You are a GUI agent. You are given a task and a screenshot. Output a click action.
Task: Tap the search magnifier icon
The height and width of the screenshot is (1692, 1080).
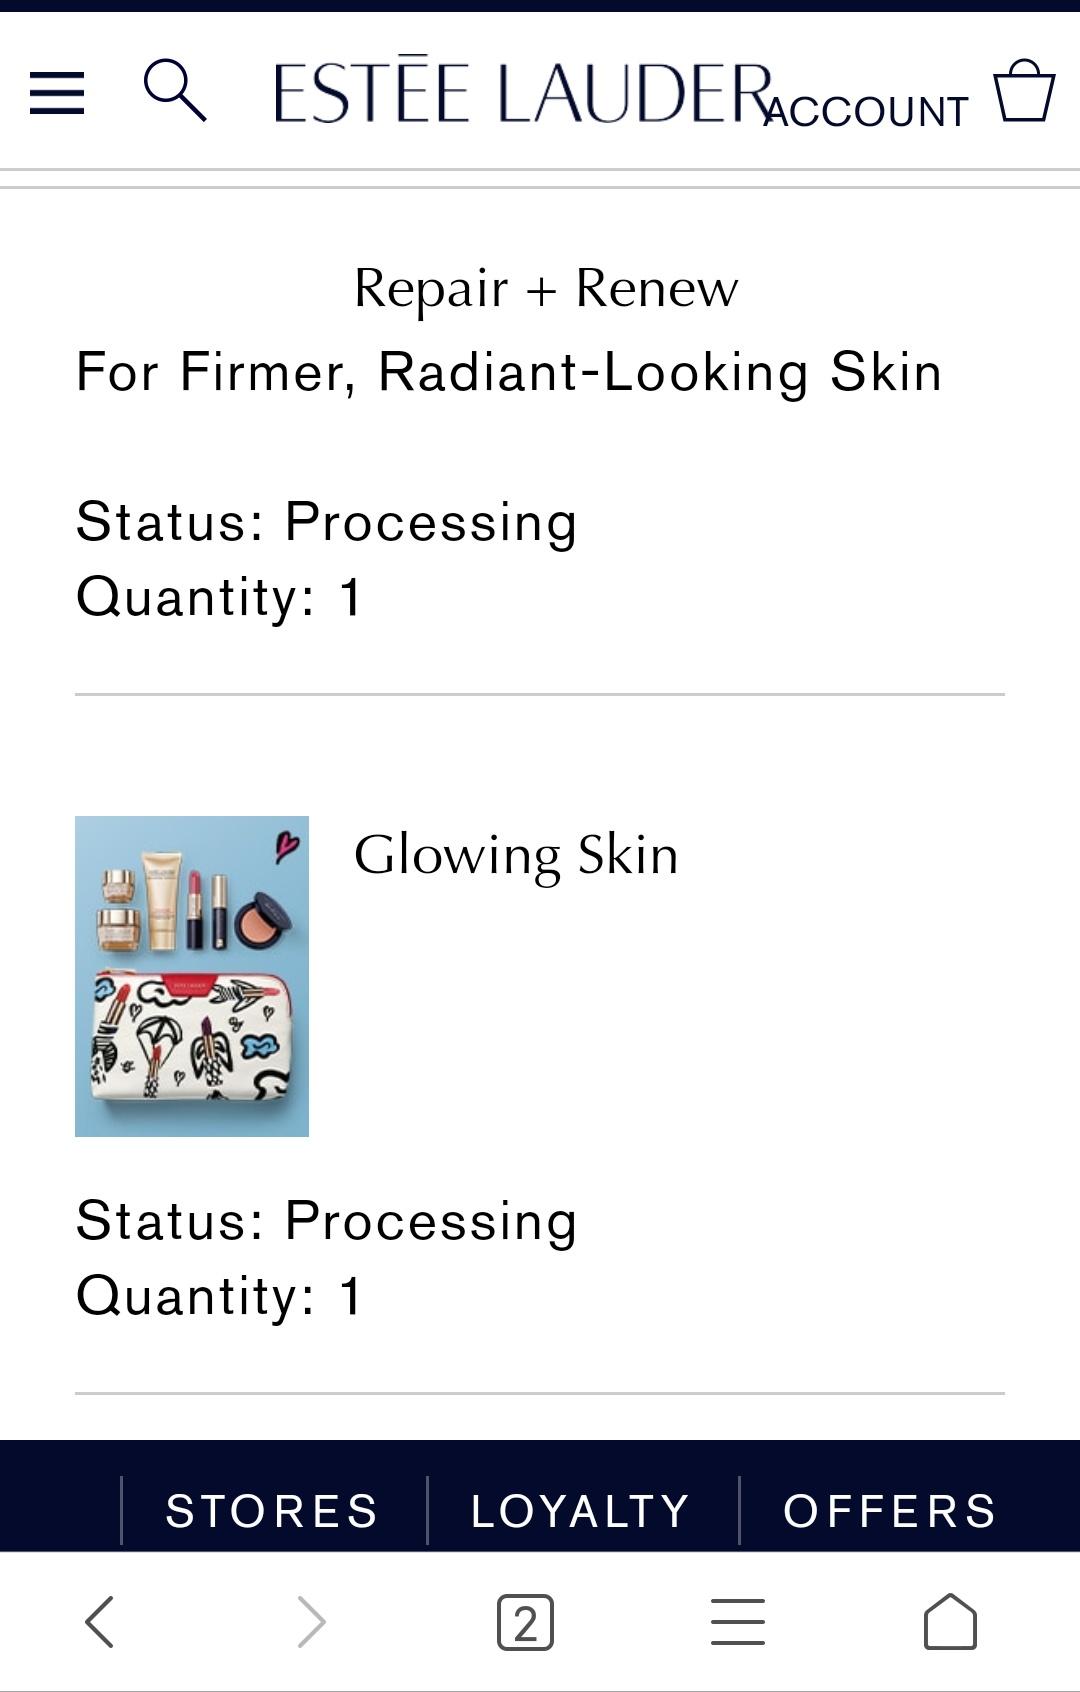tap(175, 90)
